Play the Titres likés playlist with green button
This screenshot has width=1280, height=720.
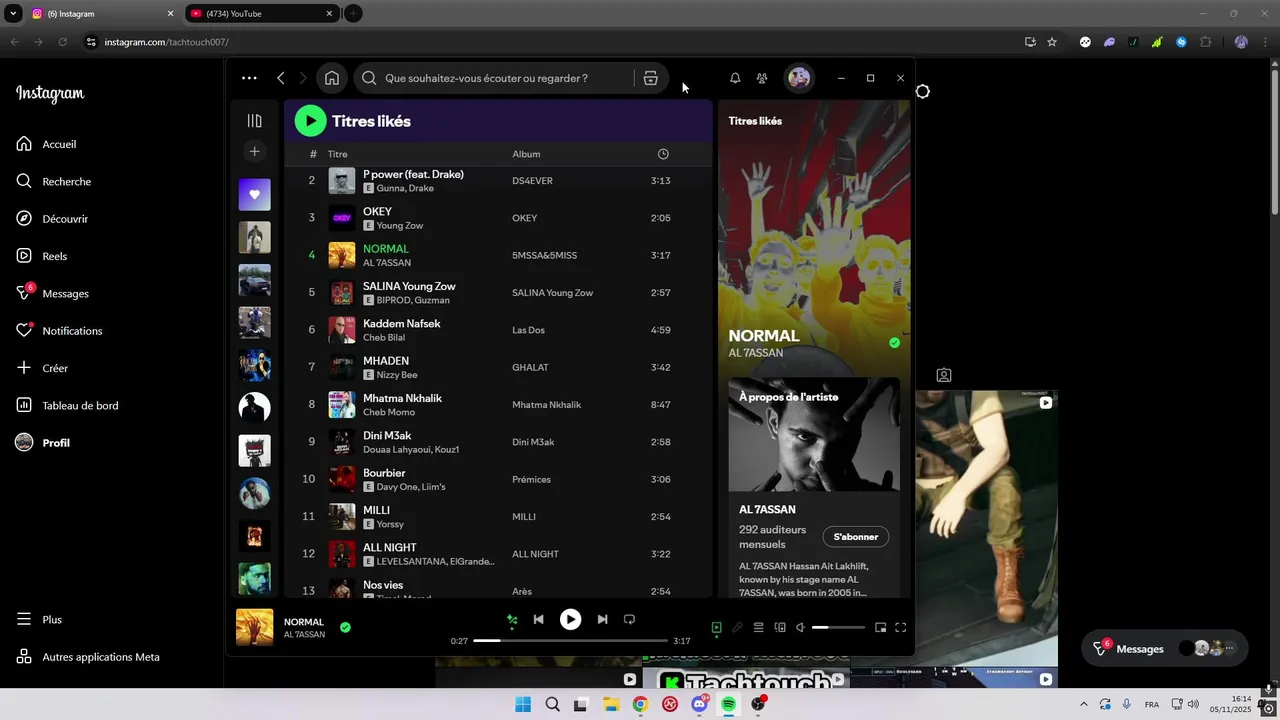[310, 121]
